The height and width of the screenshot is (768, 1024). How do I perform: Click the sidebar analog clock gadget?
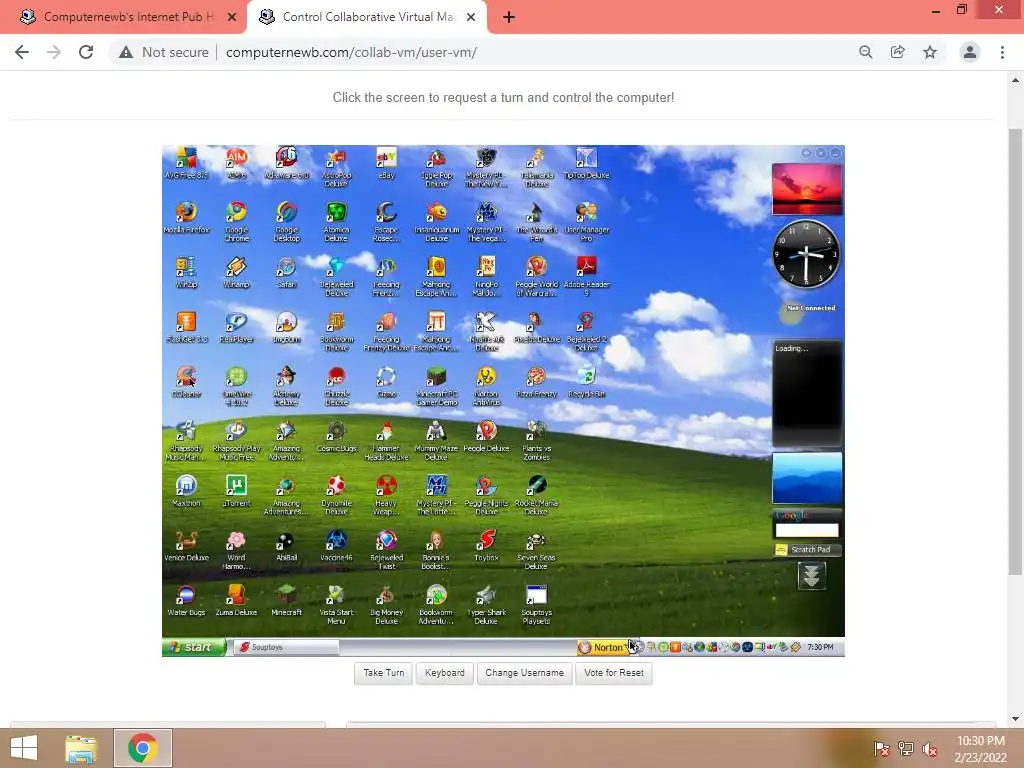click(807, 254)
